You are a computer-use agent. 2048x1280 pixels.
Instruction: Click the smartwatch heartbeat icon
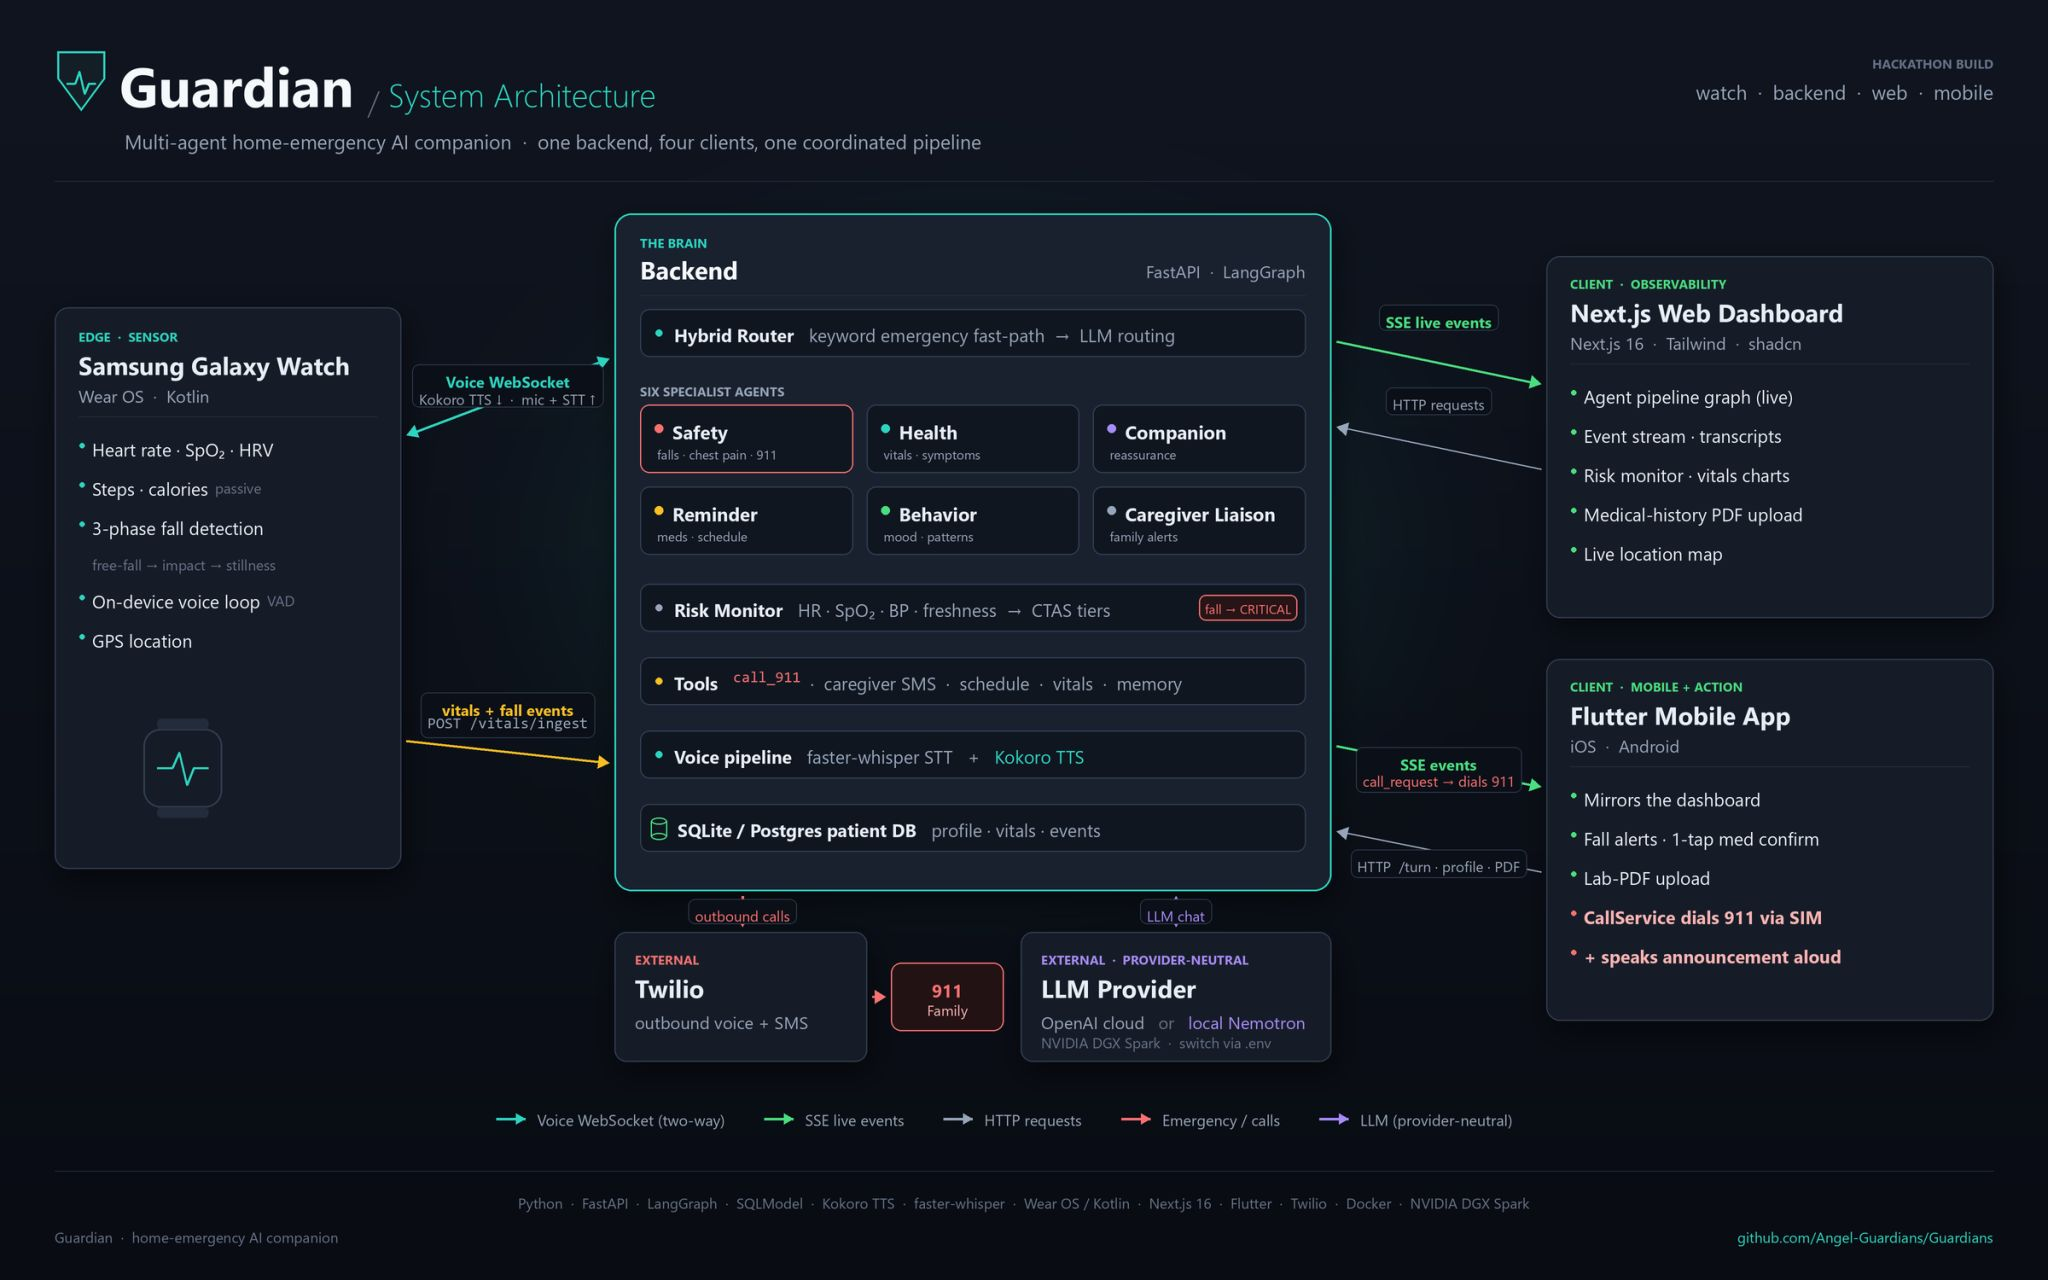click(182, 768)
